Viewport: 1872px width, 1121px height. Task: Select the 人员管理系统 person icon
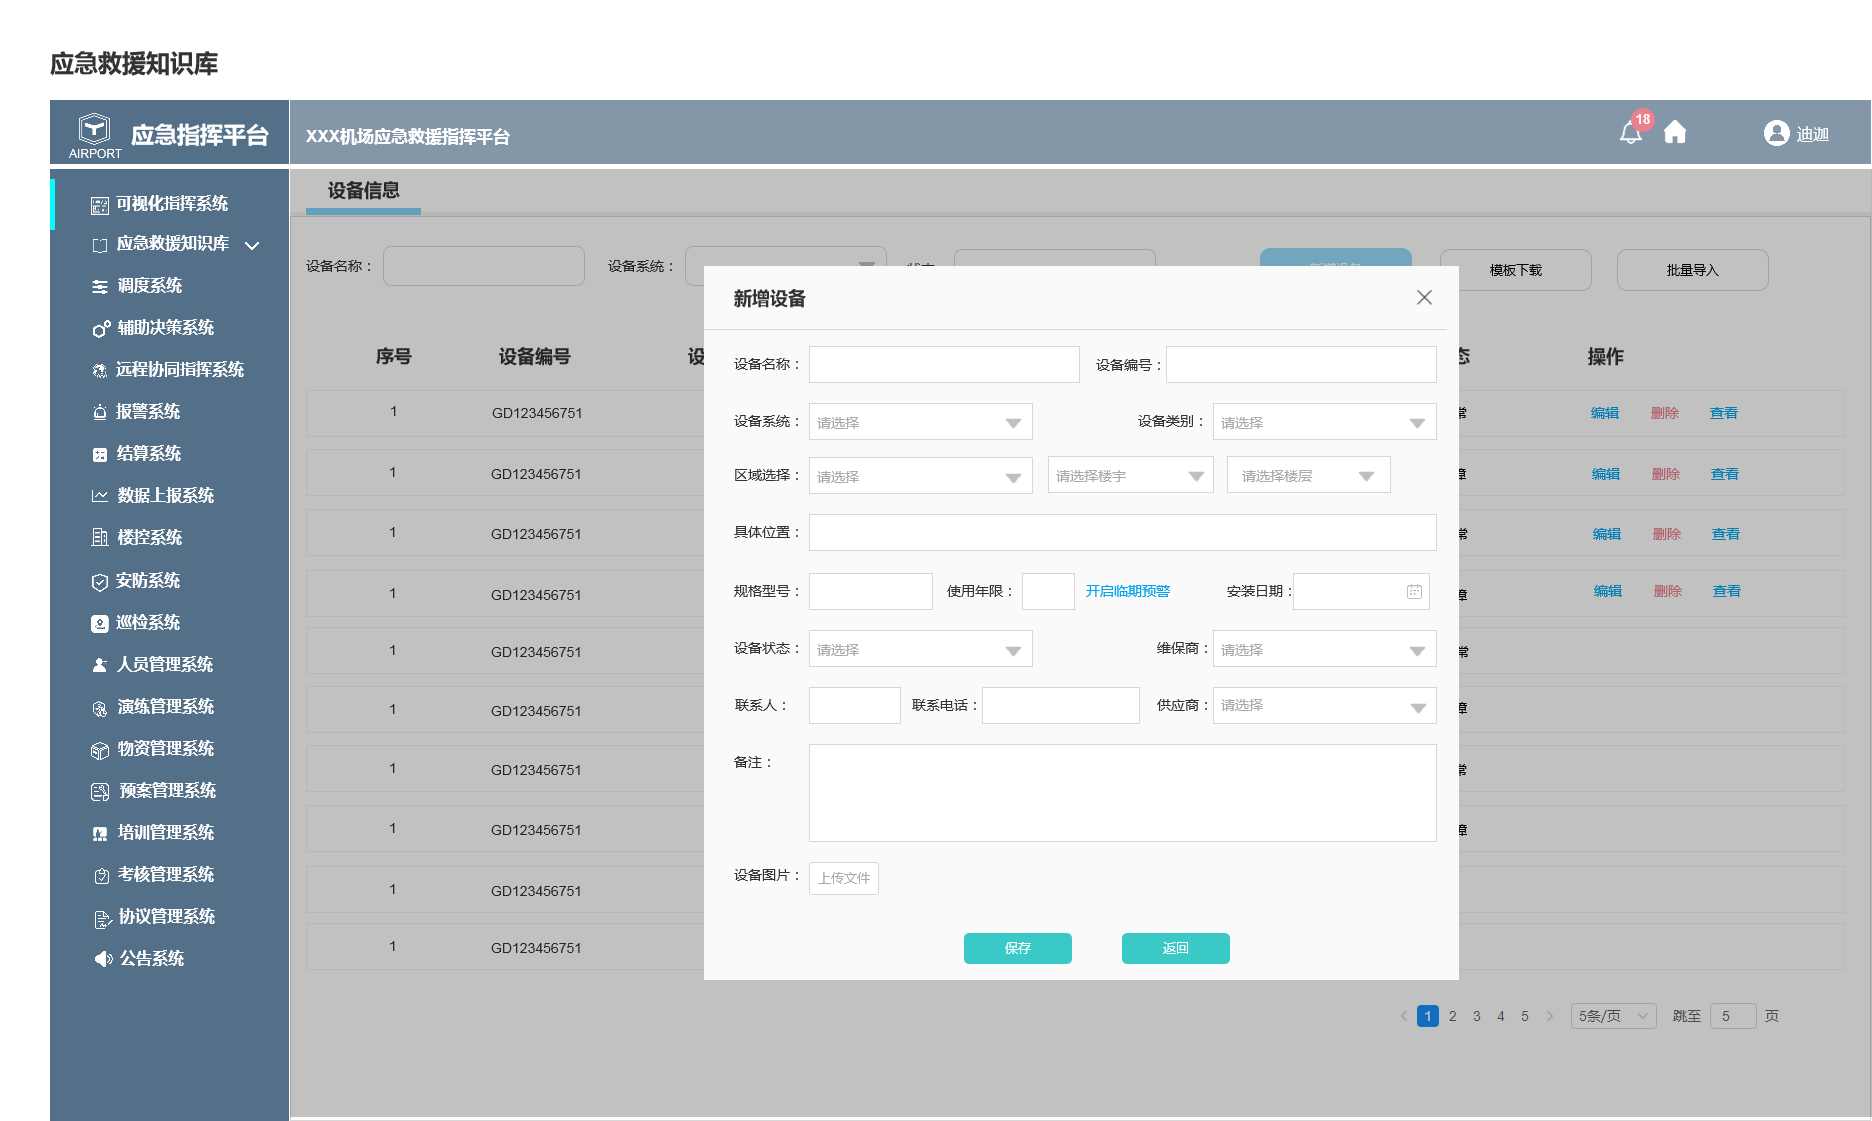pyautogui.click(x=100, y=665)
